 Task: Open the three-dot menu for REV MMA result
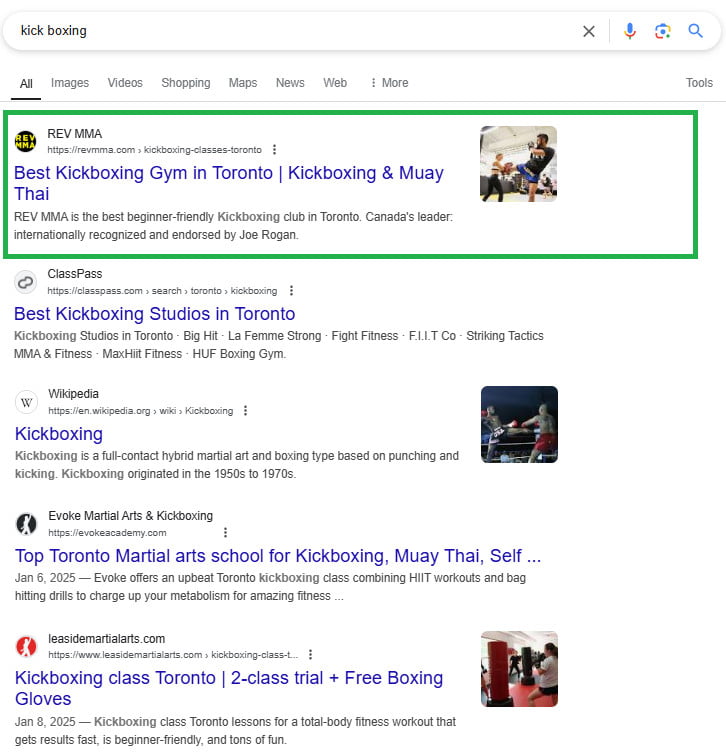pos(274,150)
